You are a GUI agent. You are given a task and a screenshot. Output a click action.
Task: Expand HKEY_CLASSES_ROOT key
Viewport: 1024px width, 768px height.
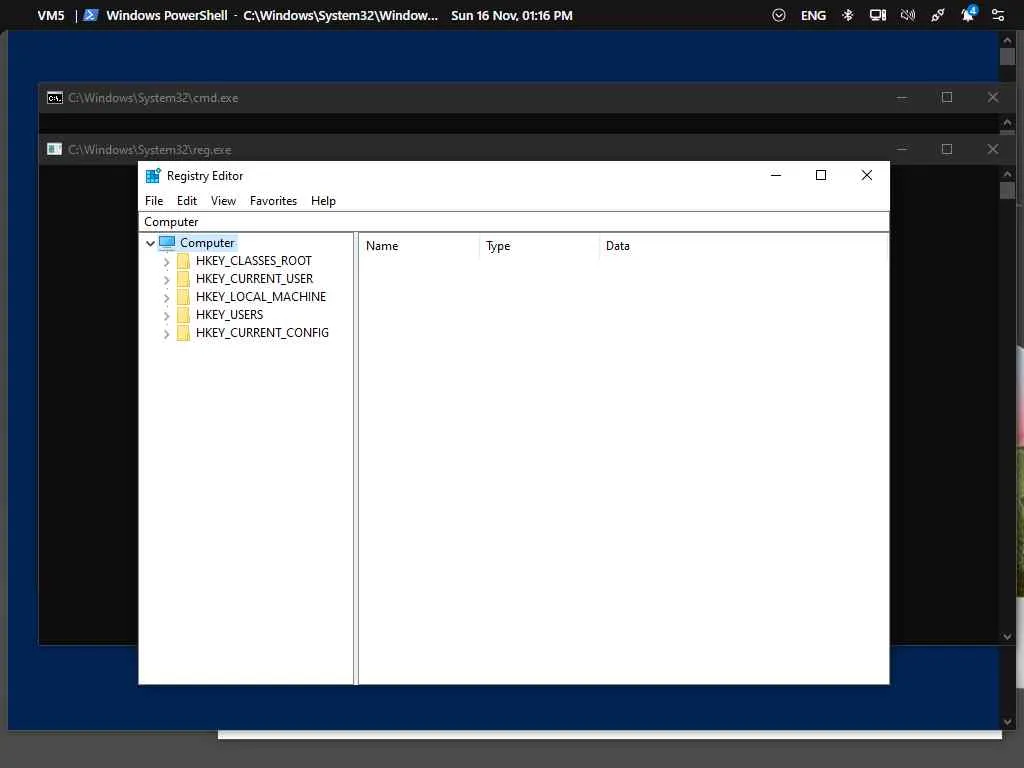167,261
